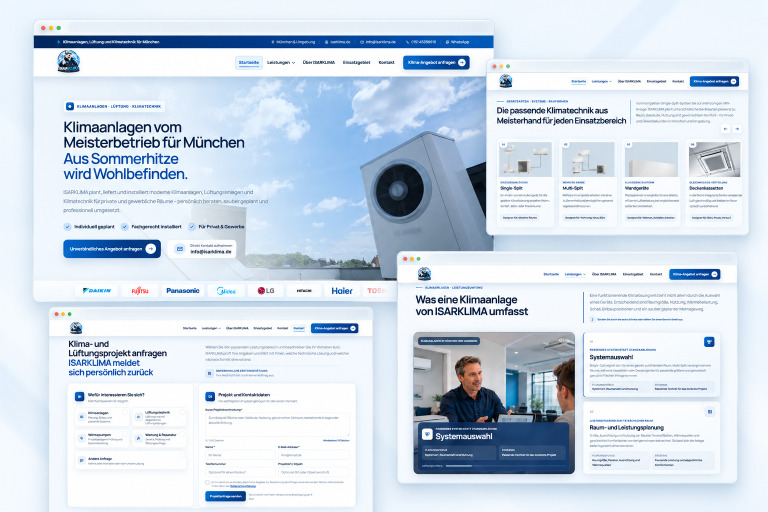768x512 pixels.
Task: Click the blue icon on the Systemauswahl card
Action: [x=709, y=342]
